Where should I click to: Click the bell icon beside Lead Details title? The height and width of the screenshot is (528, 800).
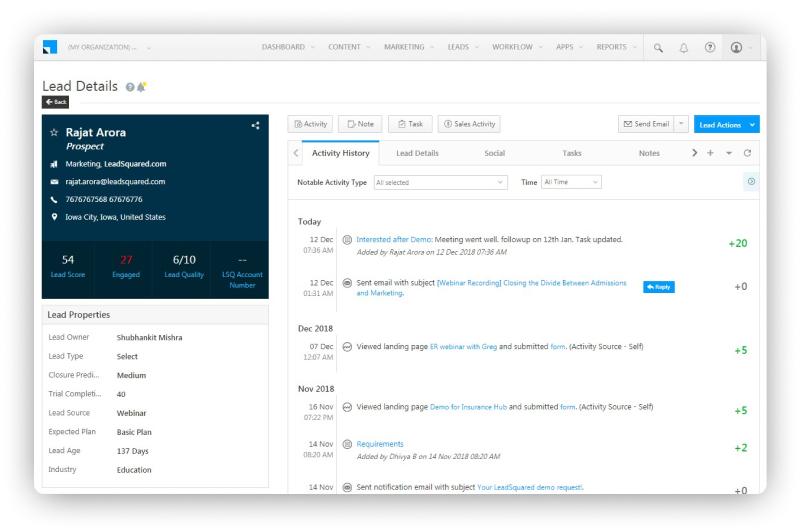click(x=141, y=87)
